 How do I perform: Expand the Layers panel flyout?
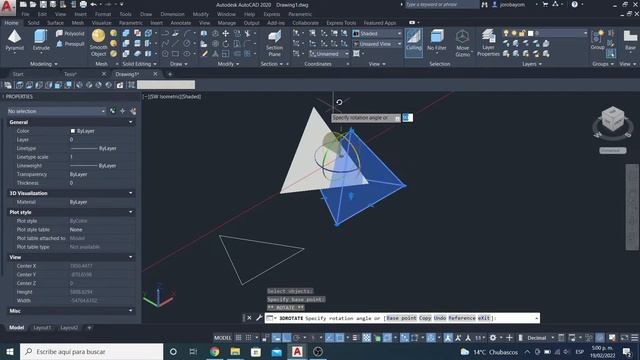(532, 64)
